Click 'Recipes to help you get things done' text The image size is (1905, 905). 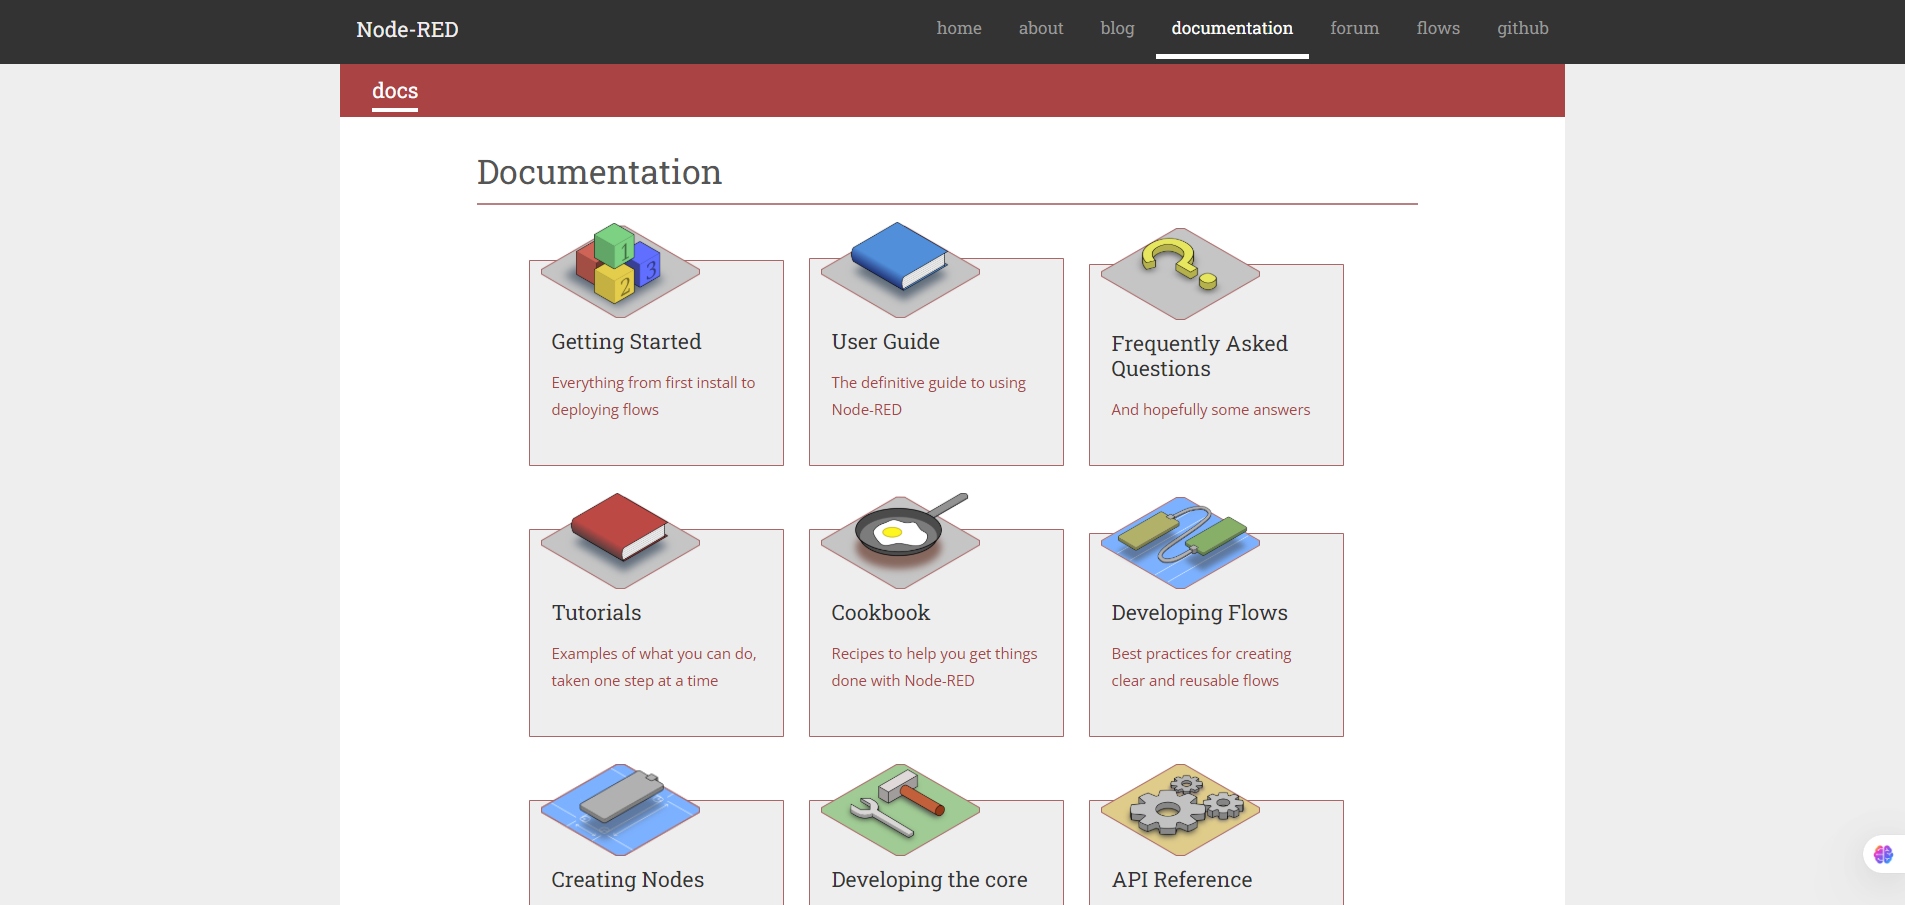tap(934, 667)
